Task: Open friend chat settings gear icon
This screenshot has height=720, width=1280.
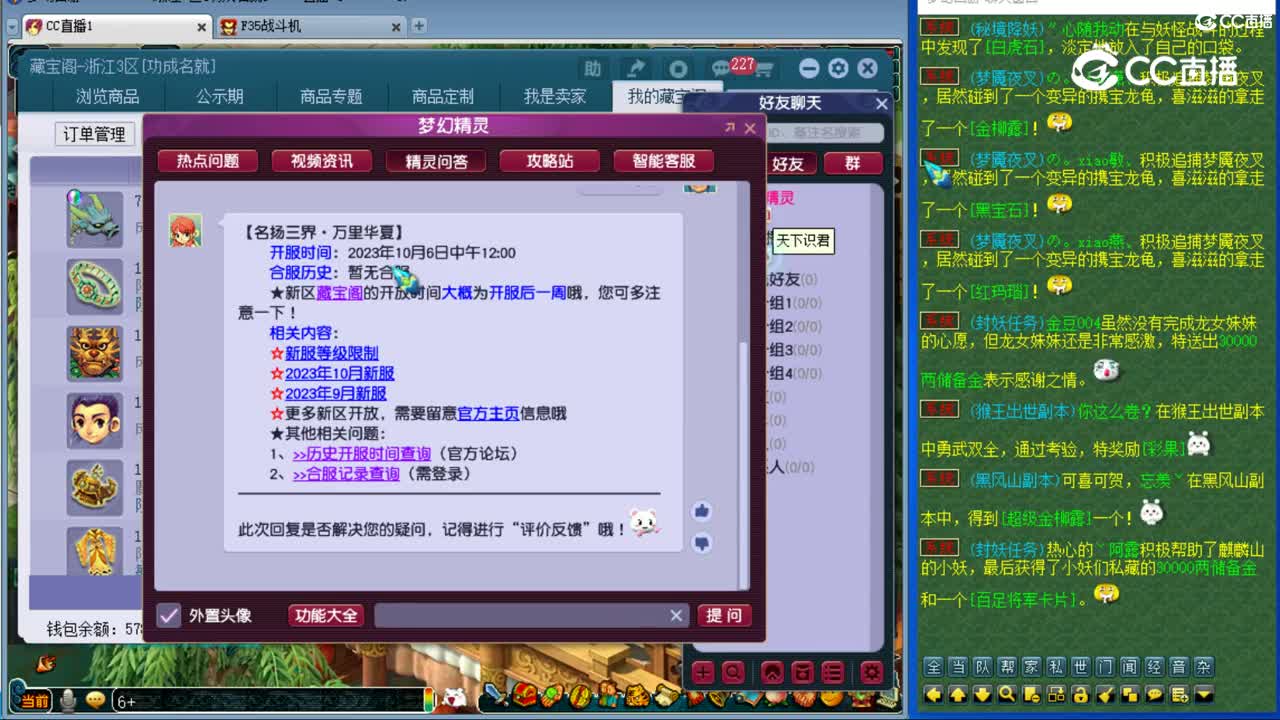Action: (872, 673)
